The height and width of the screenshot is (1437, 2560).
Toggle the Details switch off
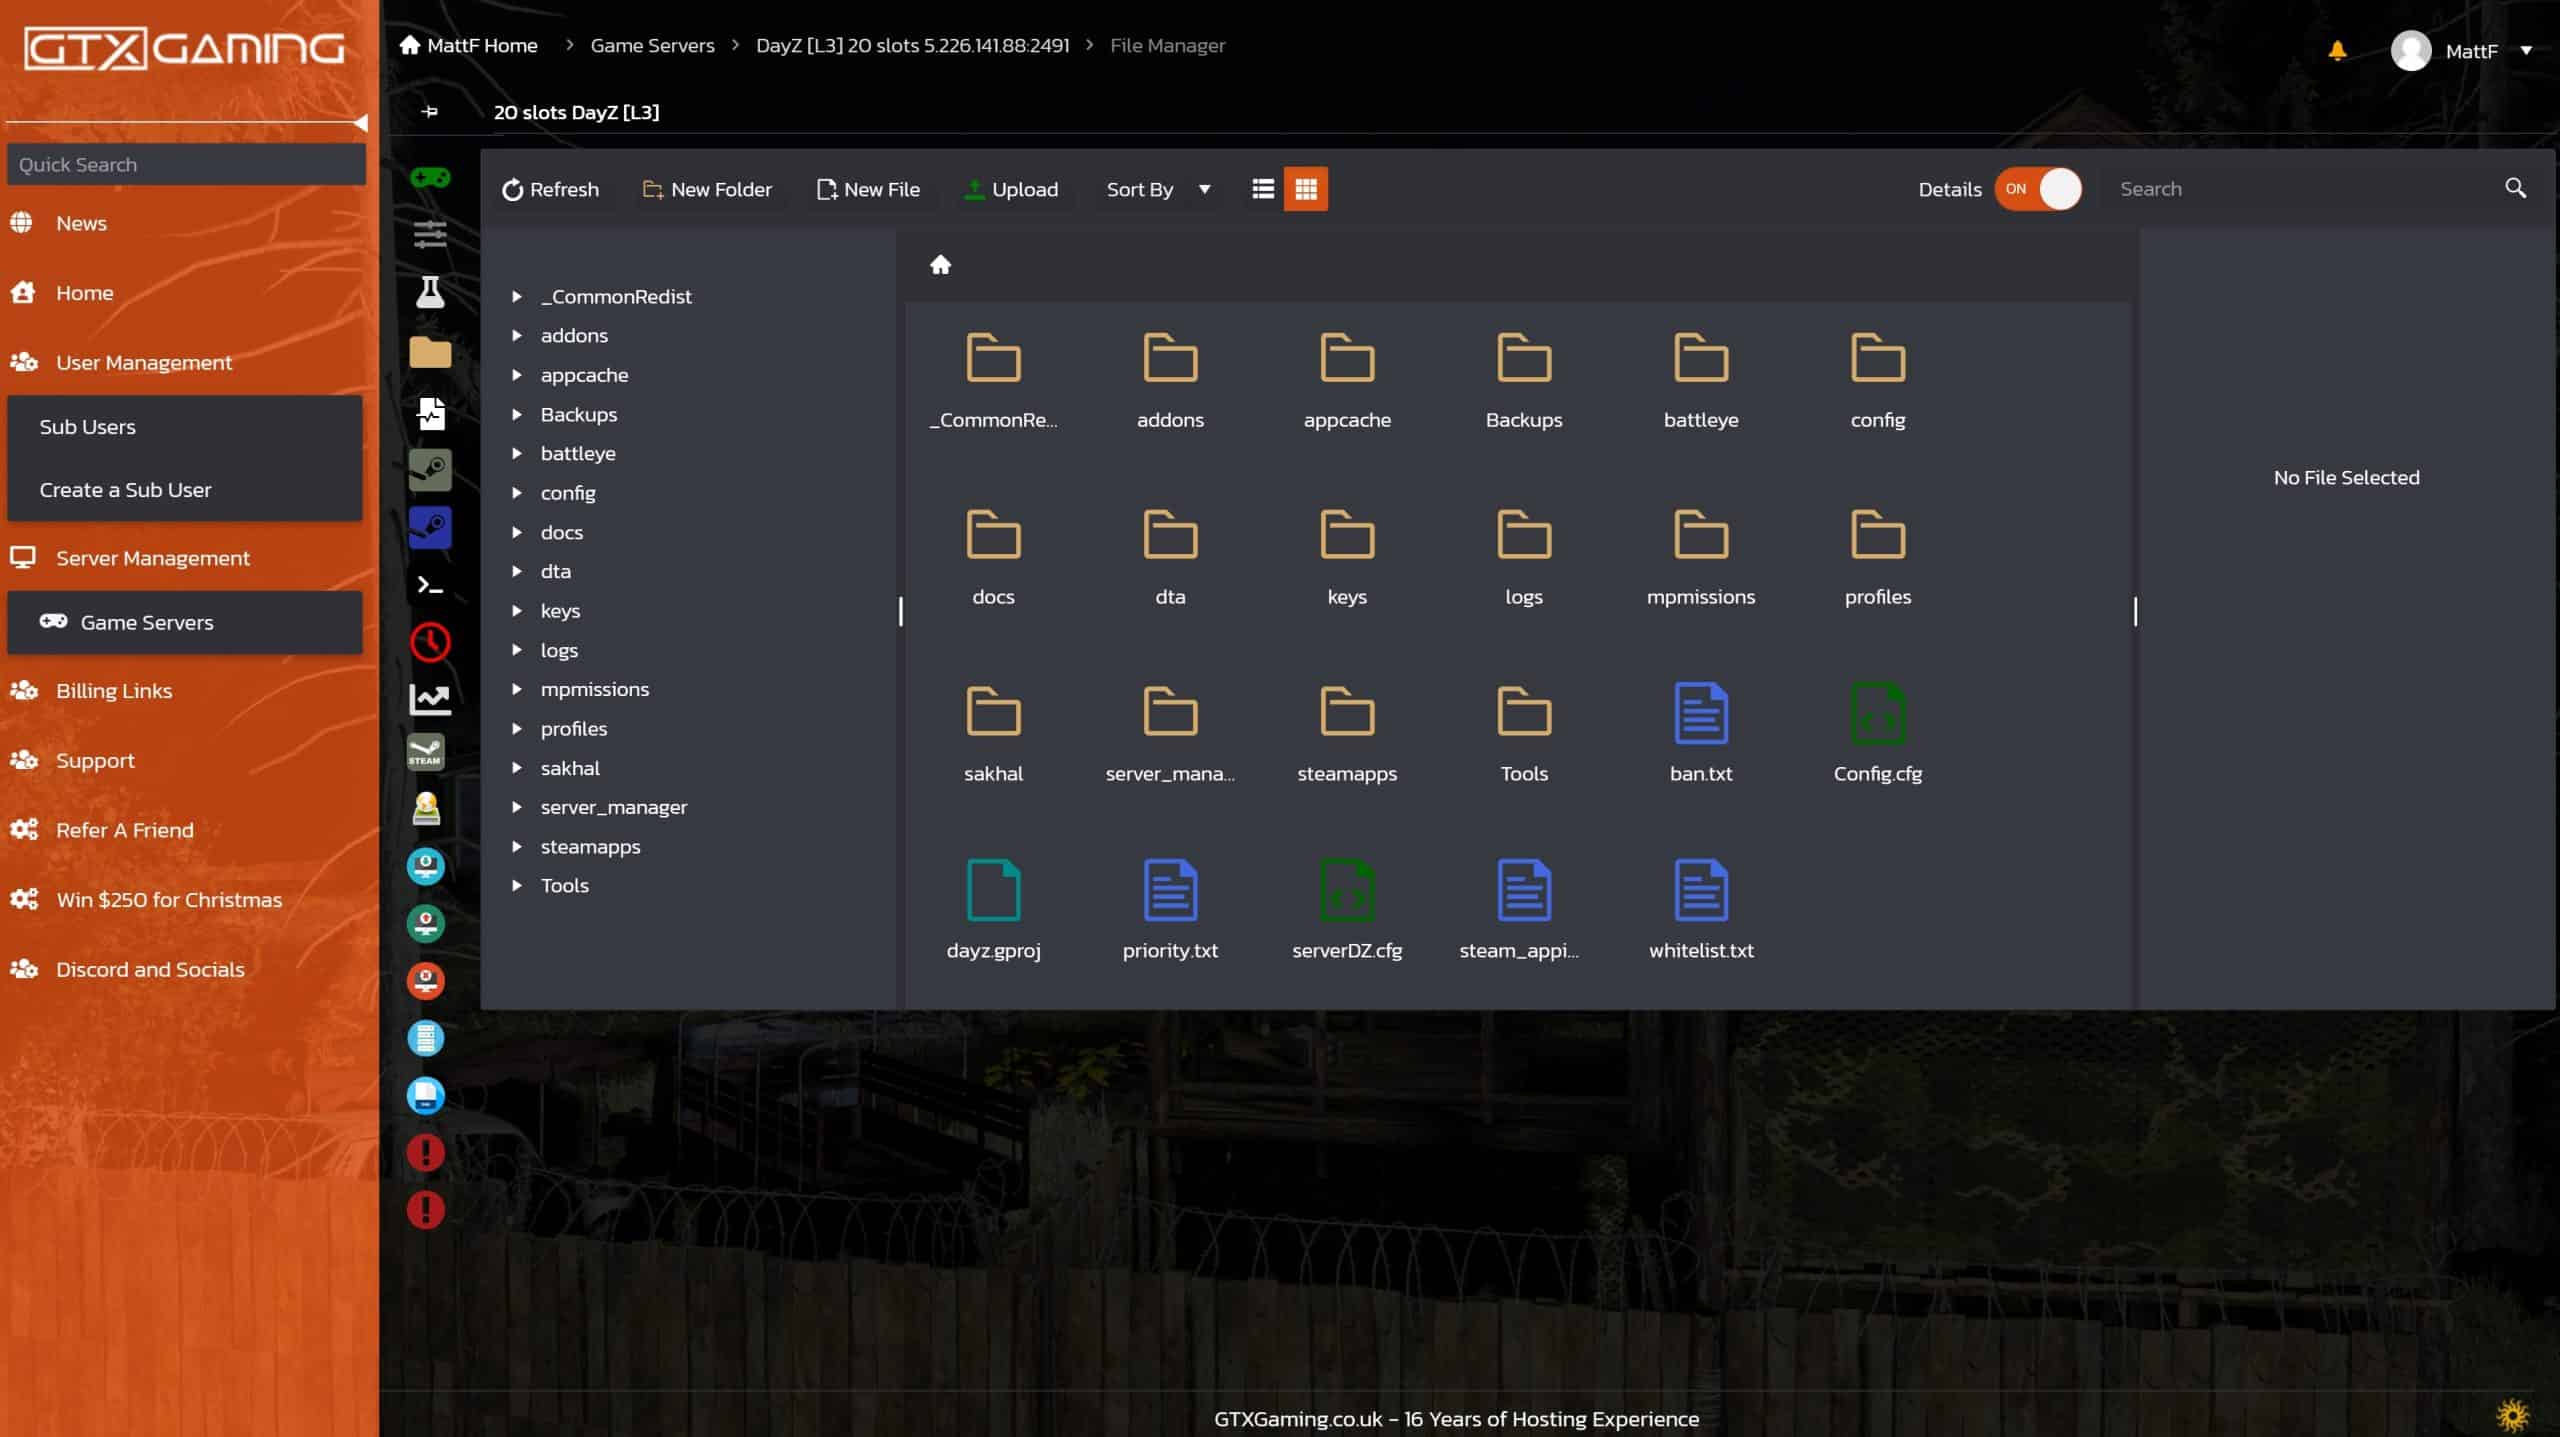(2038, 189)
